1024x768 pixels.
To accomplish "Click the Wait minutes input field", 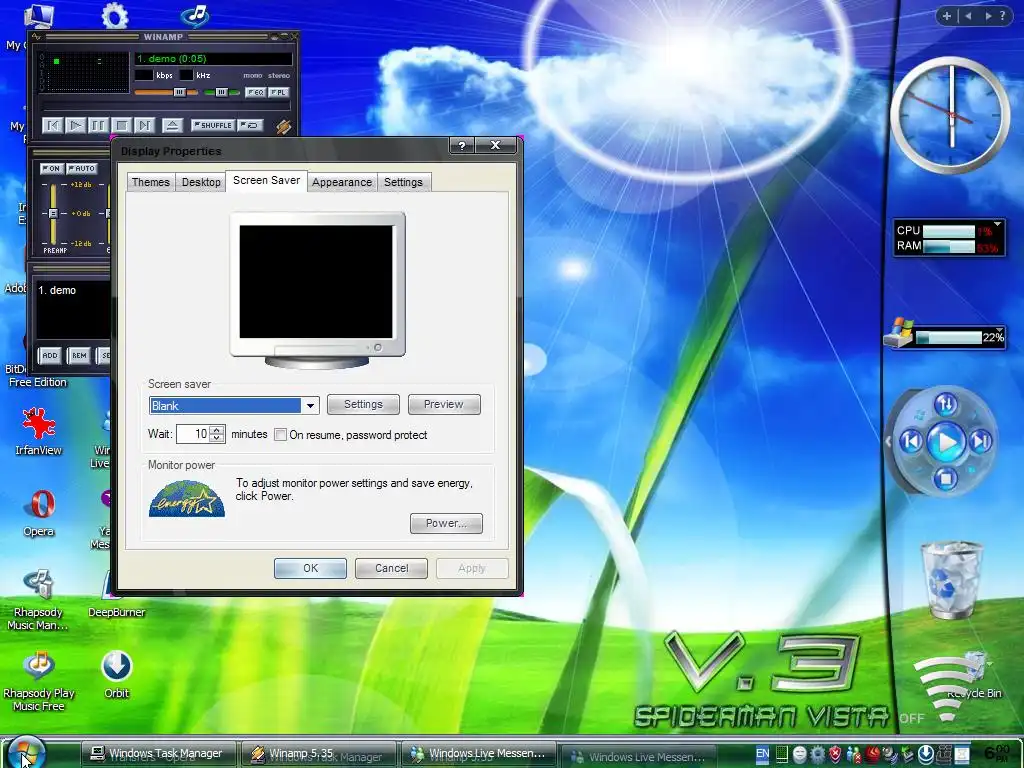I will [x=193, y=434].
